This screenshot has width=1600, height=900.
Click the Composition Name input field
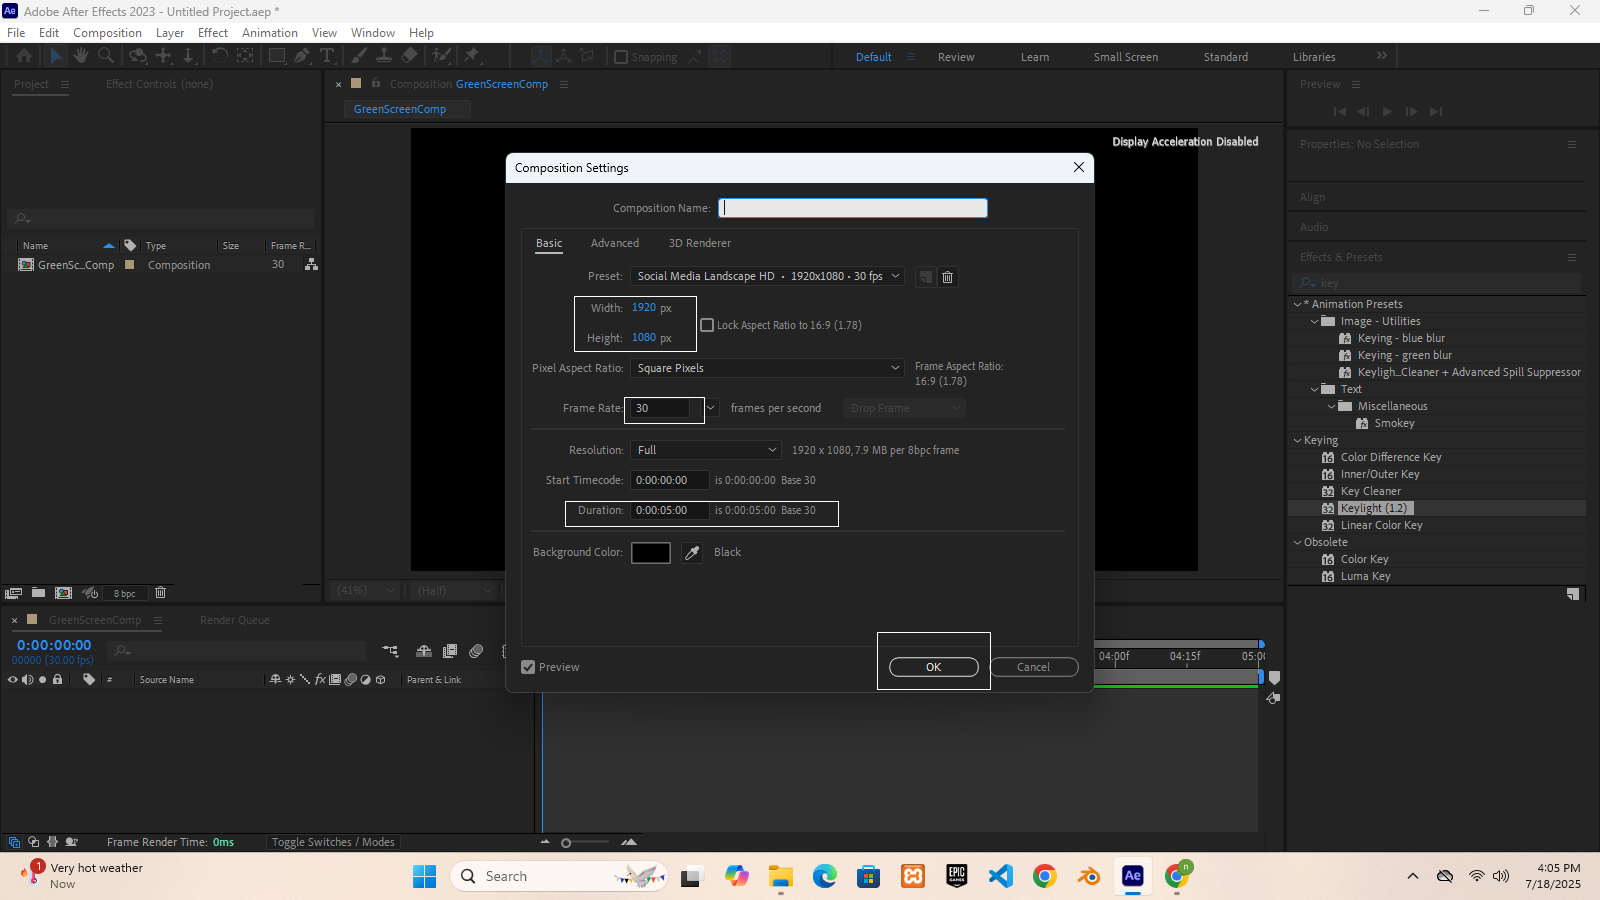tap(853, 208)
